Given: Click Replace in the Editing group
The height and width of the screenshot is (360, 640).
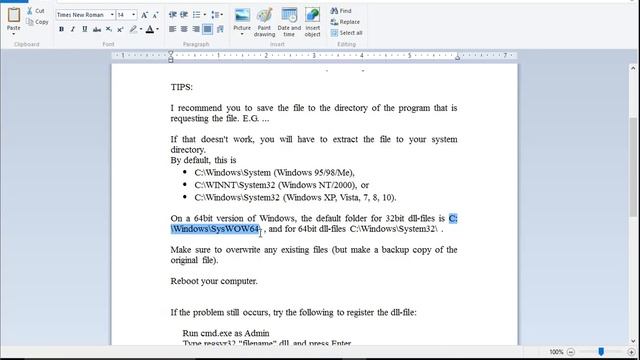Looking at the screenshot, I should click(345, 22).
